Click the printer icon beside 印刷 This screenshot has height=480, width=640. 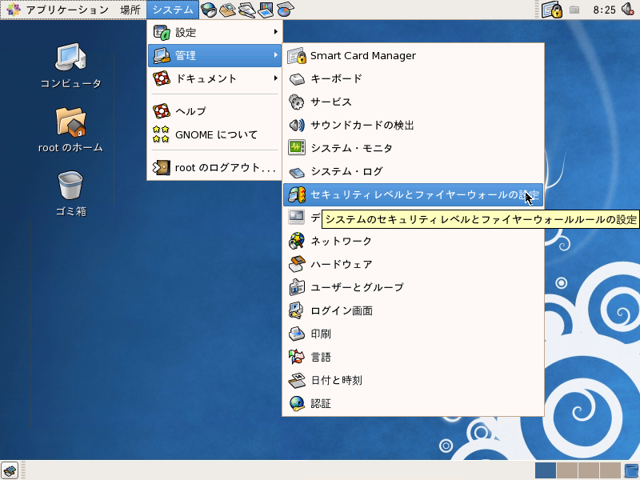coord(296,334)
